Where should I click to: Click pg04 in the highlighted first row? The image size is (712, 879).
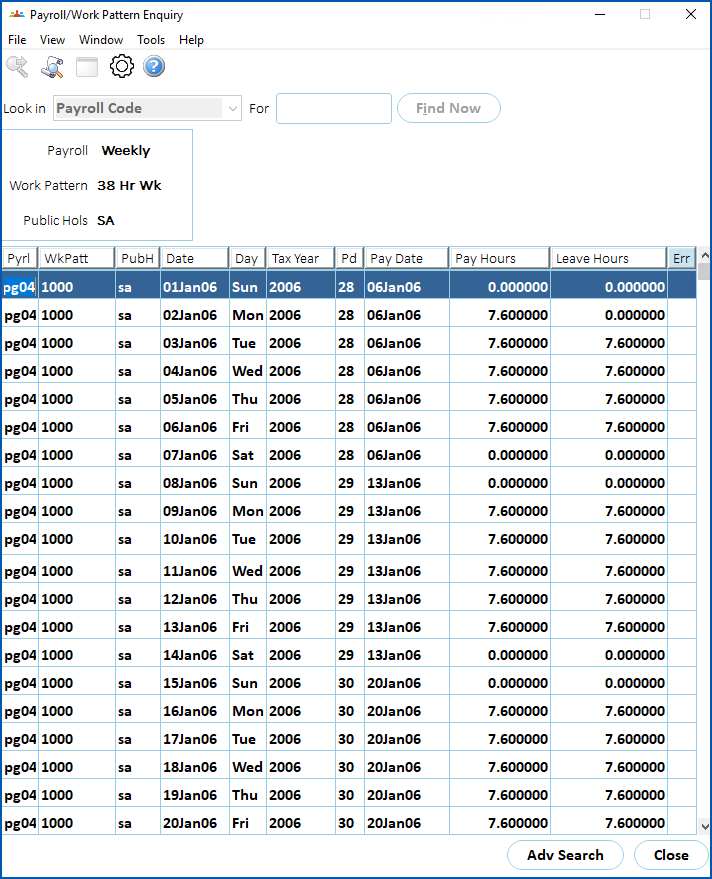pyautogui.click(x=20, y=287)
